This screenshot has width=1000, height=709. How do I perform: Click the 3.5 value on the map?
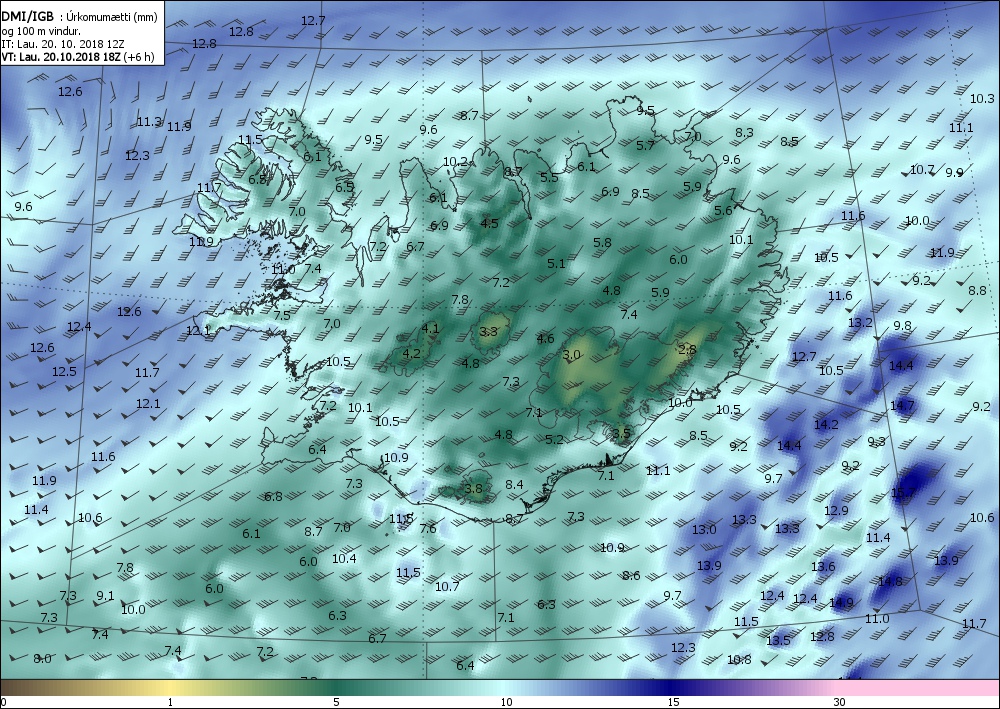coord(621,434)
